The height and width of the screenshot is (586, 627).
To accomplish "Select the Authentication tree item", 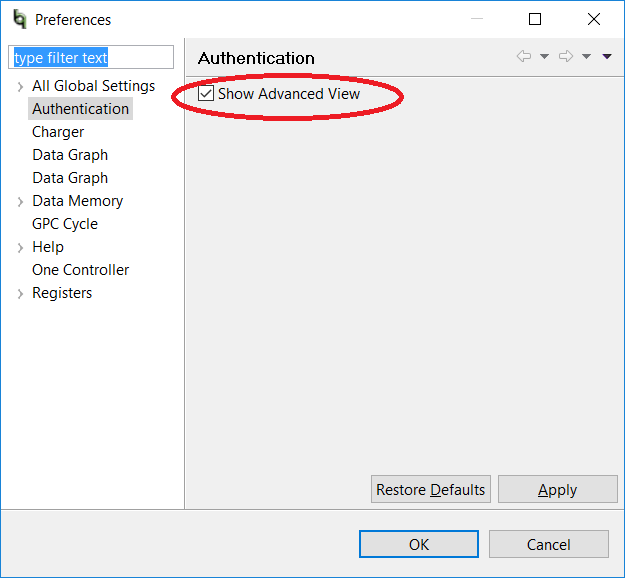I will click(x=80, y=109).
